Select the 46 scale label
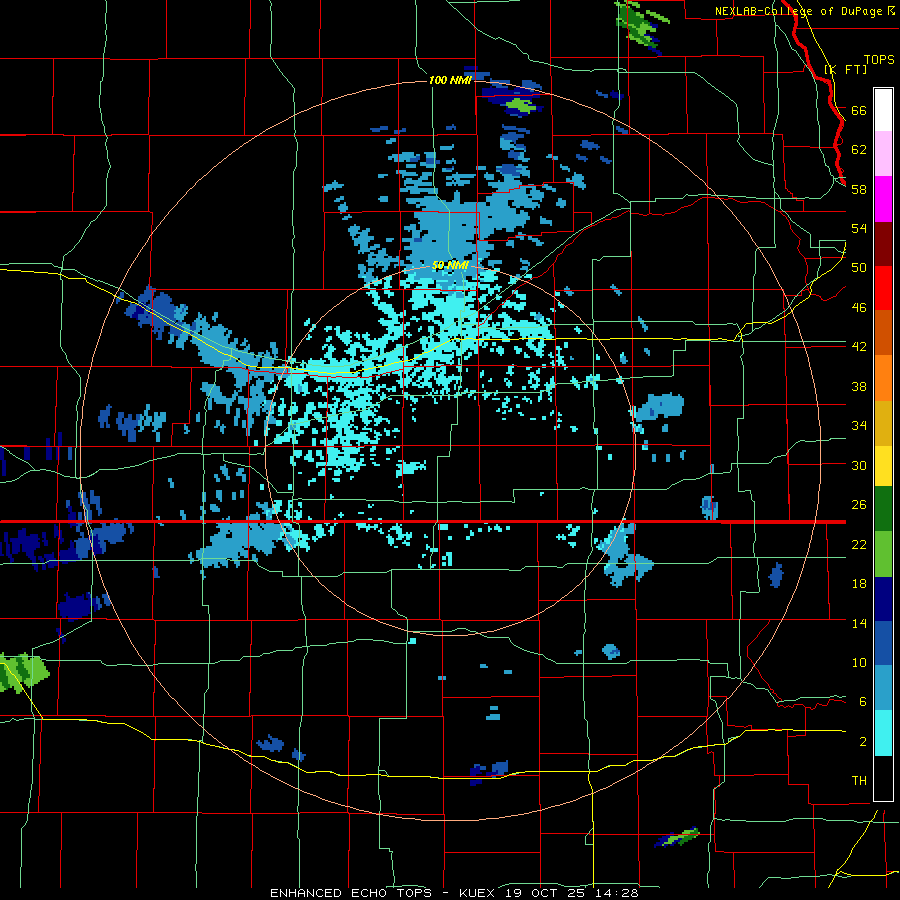 (859, 307)
